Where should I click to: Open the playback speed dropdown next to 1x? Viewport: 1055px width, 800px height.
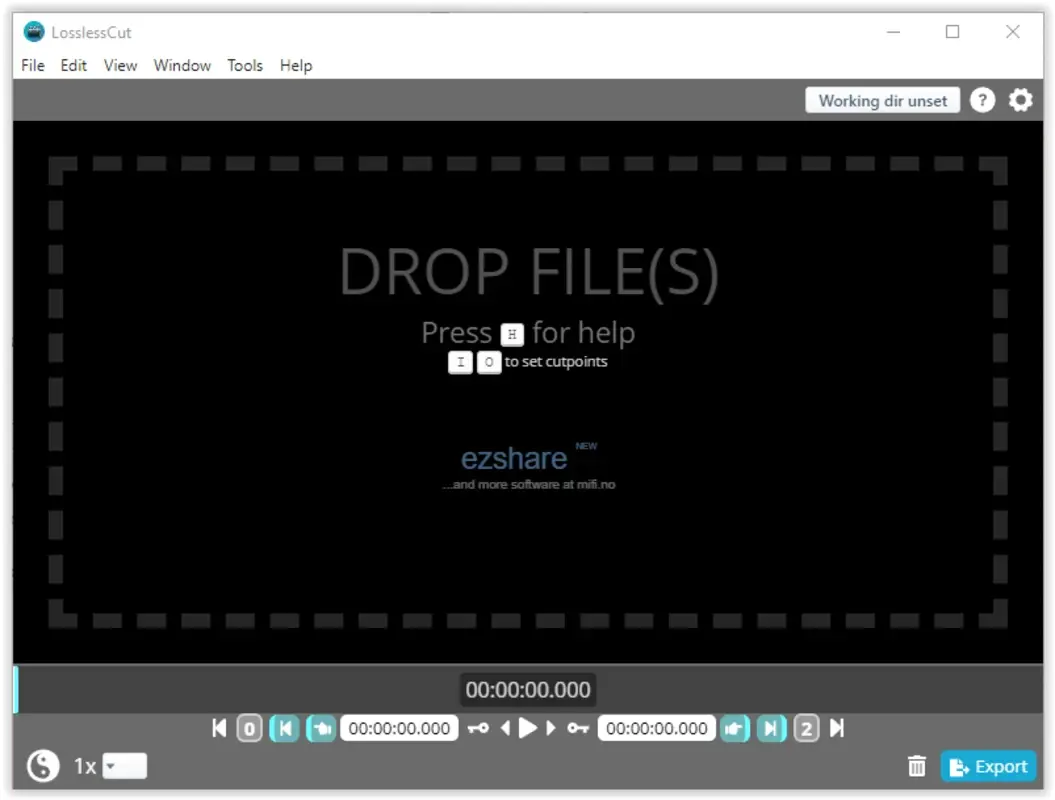pyautogui.click(x=125, y=765)
